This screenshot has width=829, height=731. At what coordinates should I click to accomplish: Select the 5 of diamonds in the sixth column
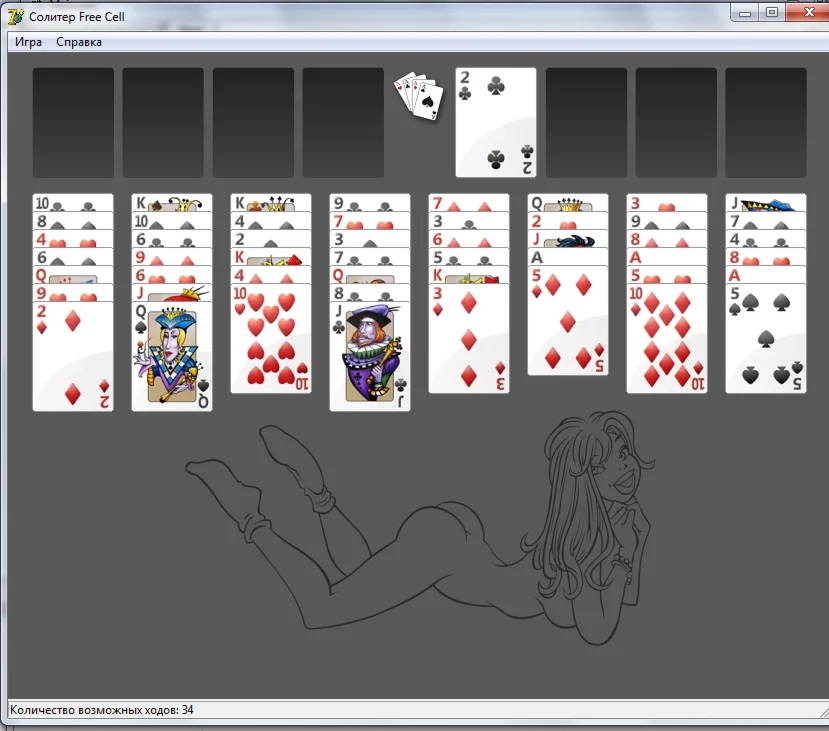(568, 320)
